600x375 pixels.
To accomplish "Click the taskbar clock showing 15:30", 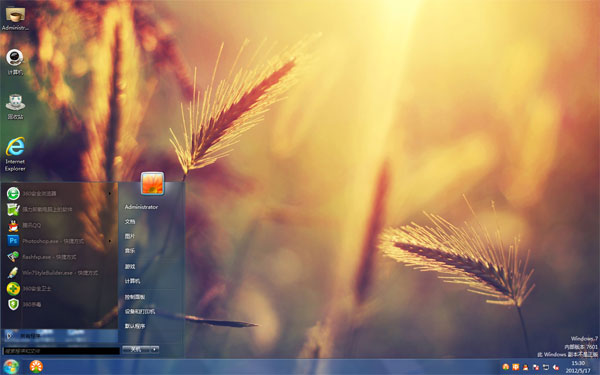I will pos(578,367).
